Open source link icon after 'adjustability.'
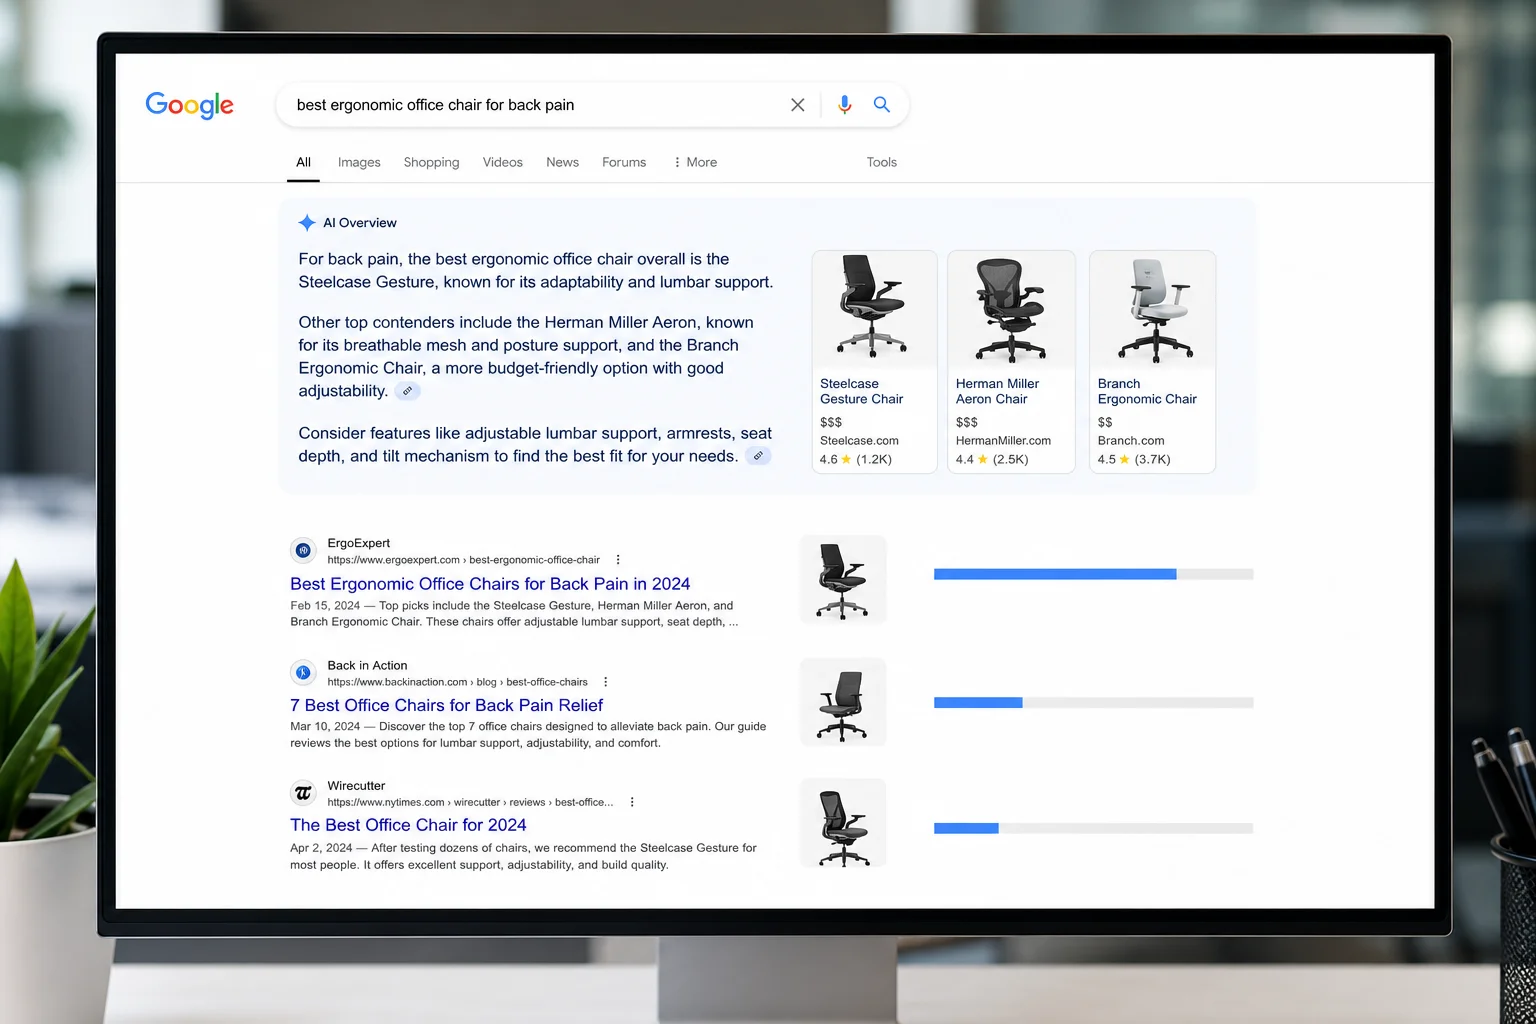The width and height of the screenshot is (1536, 1024). point(407,391)
